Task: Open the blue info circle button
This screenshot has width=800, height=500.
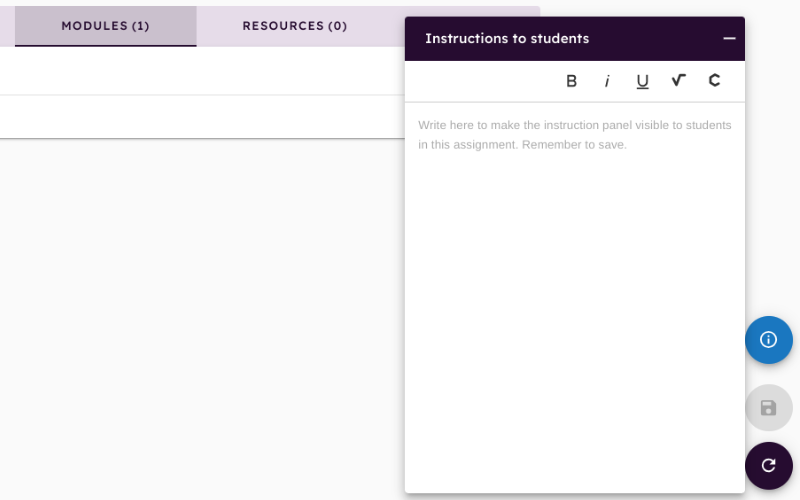Action: [768, 340]
